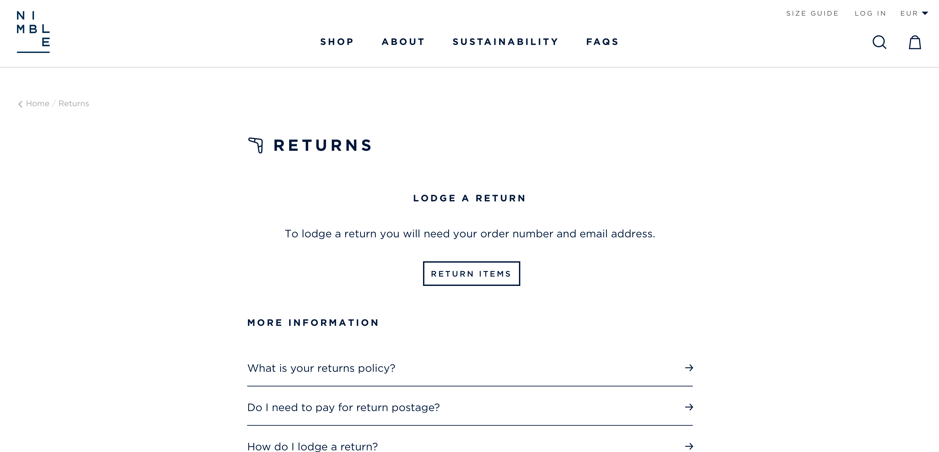Go to Home via breadcrumb
939x452 pixels.
tap(38, 104)
